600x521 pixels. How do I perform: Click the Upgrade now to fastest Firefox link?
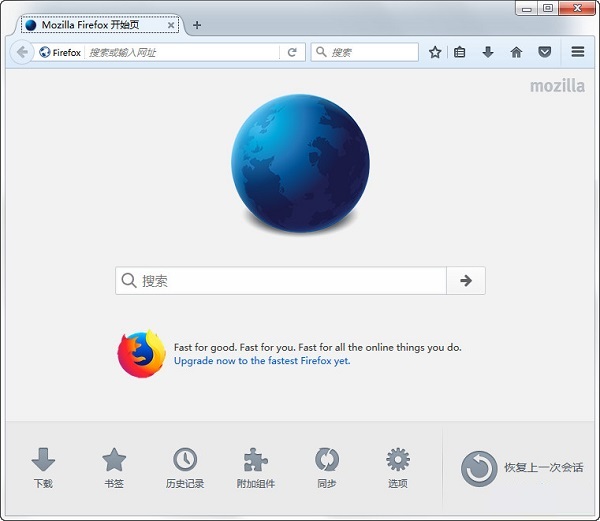click(262, 361)
